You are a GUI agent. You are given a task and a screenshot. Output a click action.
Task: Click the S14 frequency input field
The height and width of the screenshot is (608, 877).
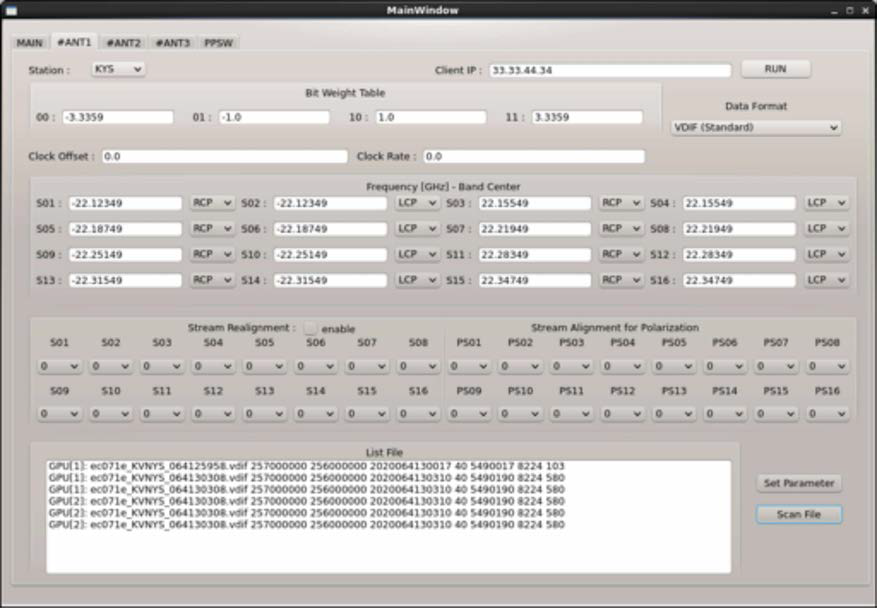(x=331, y=280)
